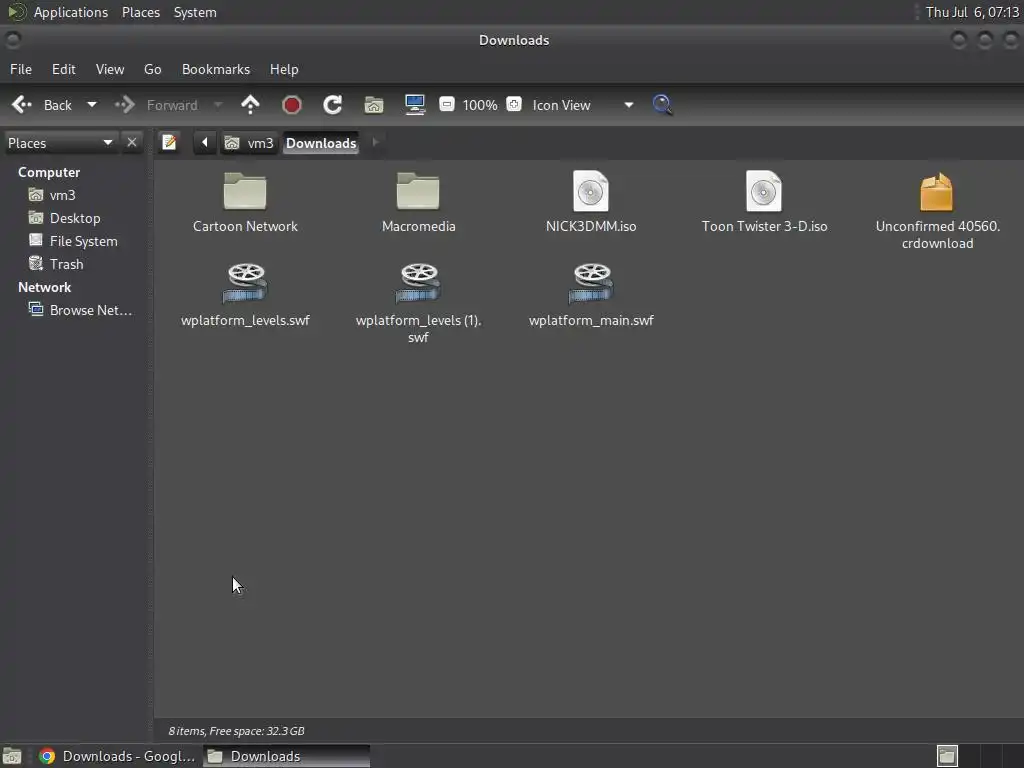The height and width of the screenshot is (768, 1024).
Task: Go up to the parent folder
Action: (250, 104)
